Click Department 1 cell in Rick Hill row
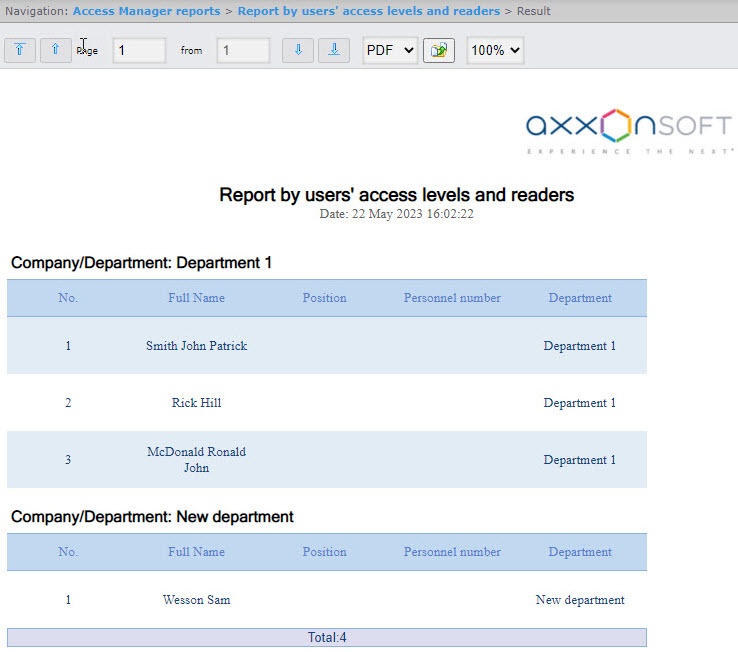The width and height of the screenshot is (738, 652). (580, 402)
